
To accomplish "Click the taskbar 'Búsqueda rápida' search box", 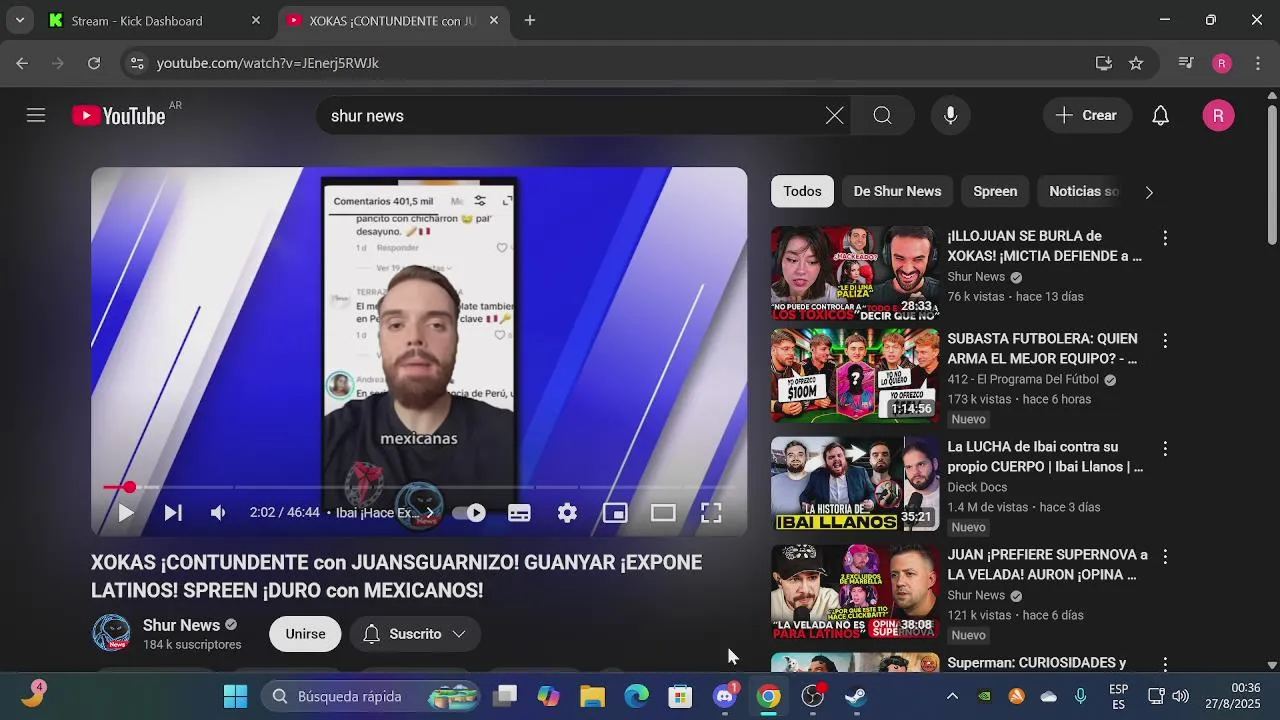I will click(370, 697).
